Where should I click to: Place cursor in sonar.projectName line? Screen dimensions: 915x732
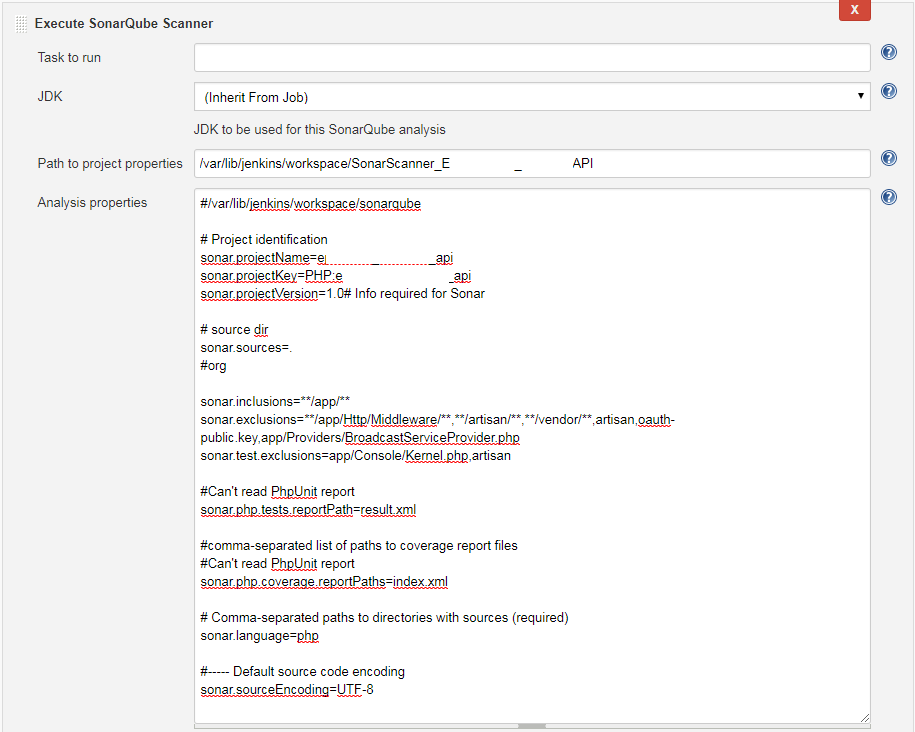point(326,257)
